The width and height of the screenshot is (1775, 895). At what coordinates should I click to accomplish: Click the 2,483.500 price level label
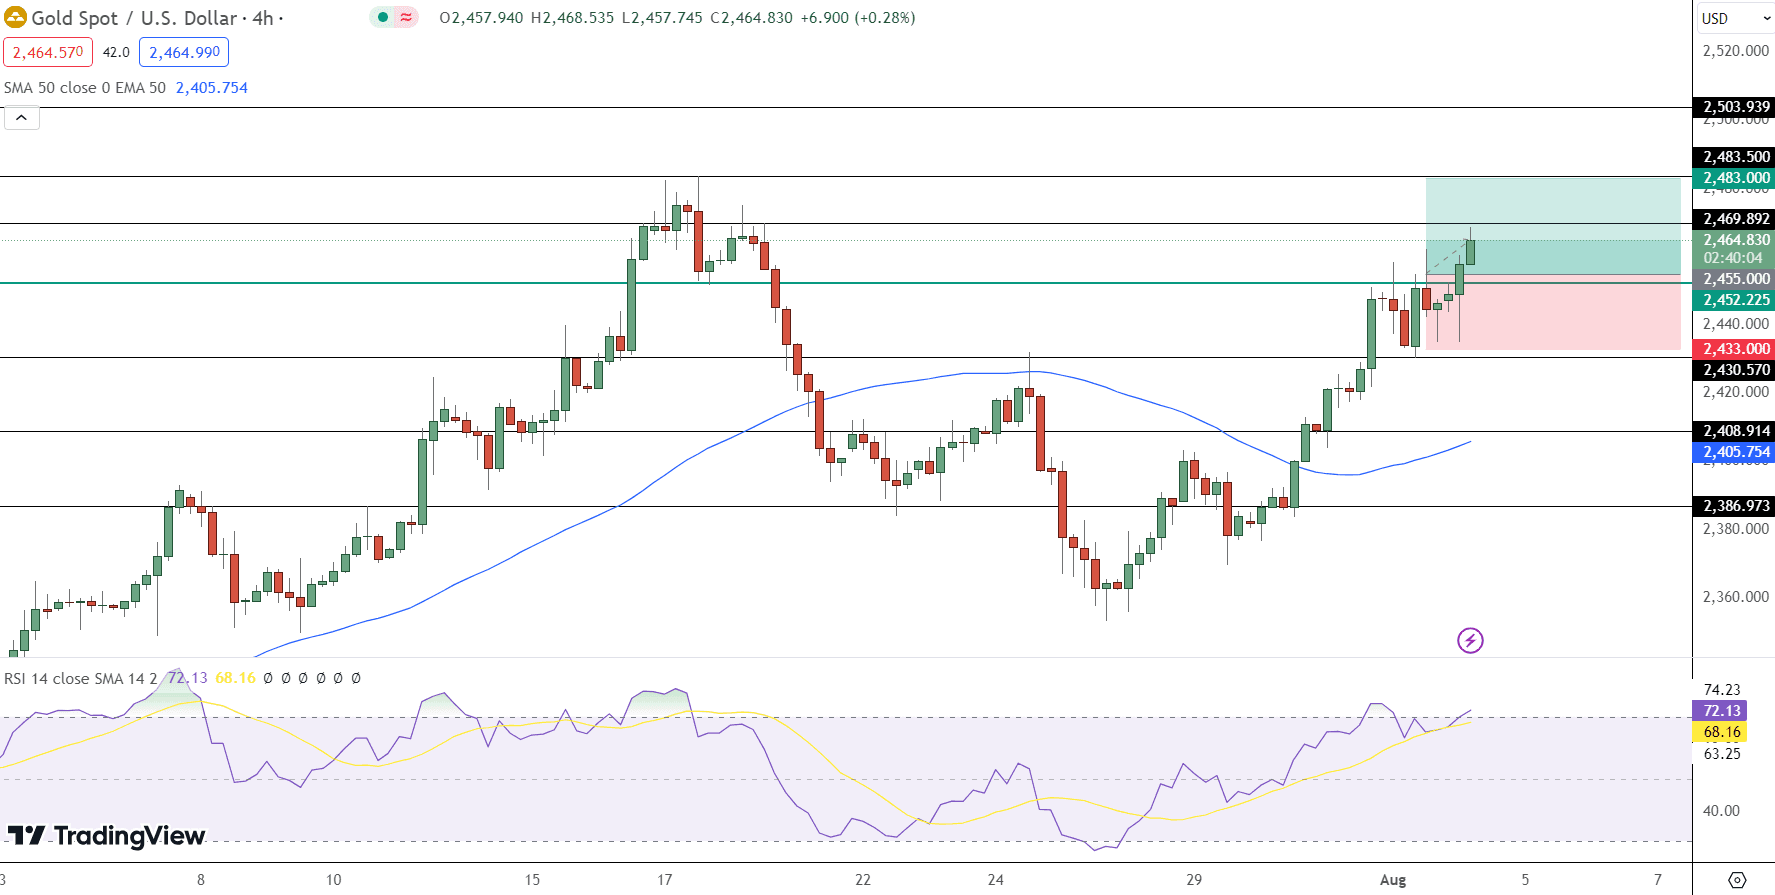tap(1734, 157)
